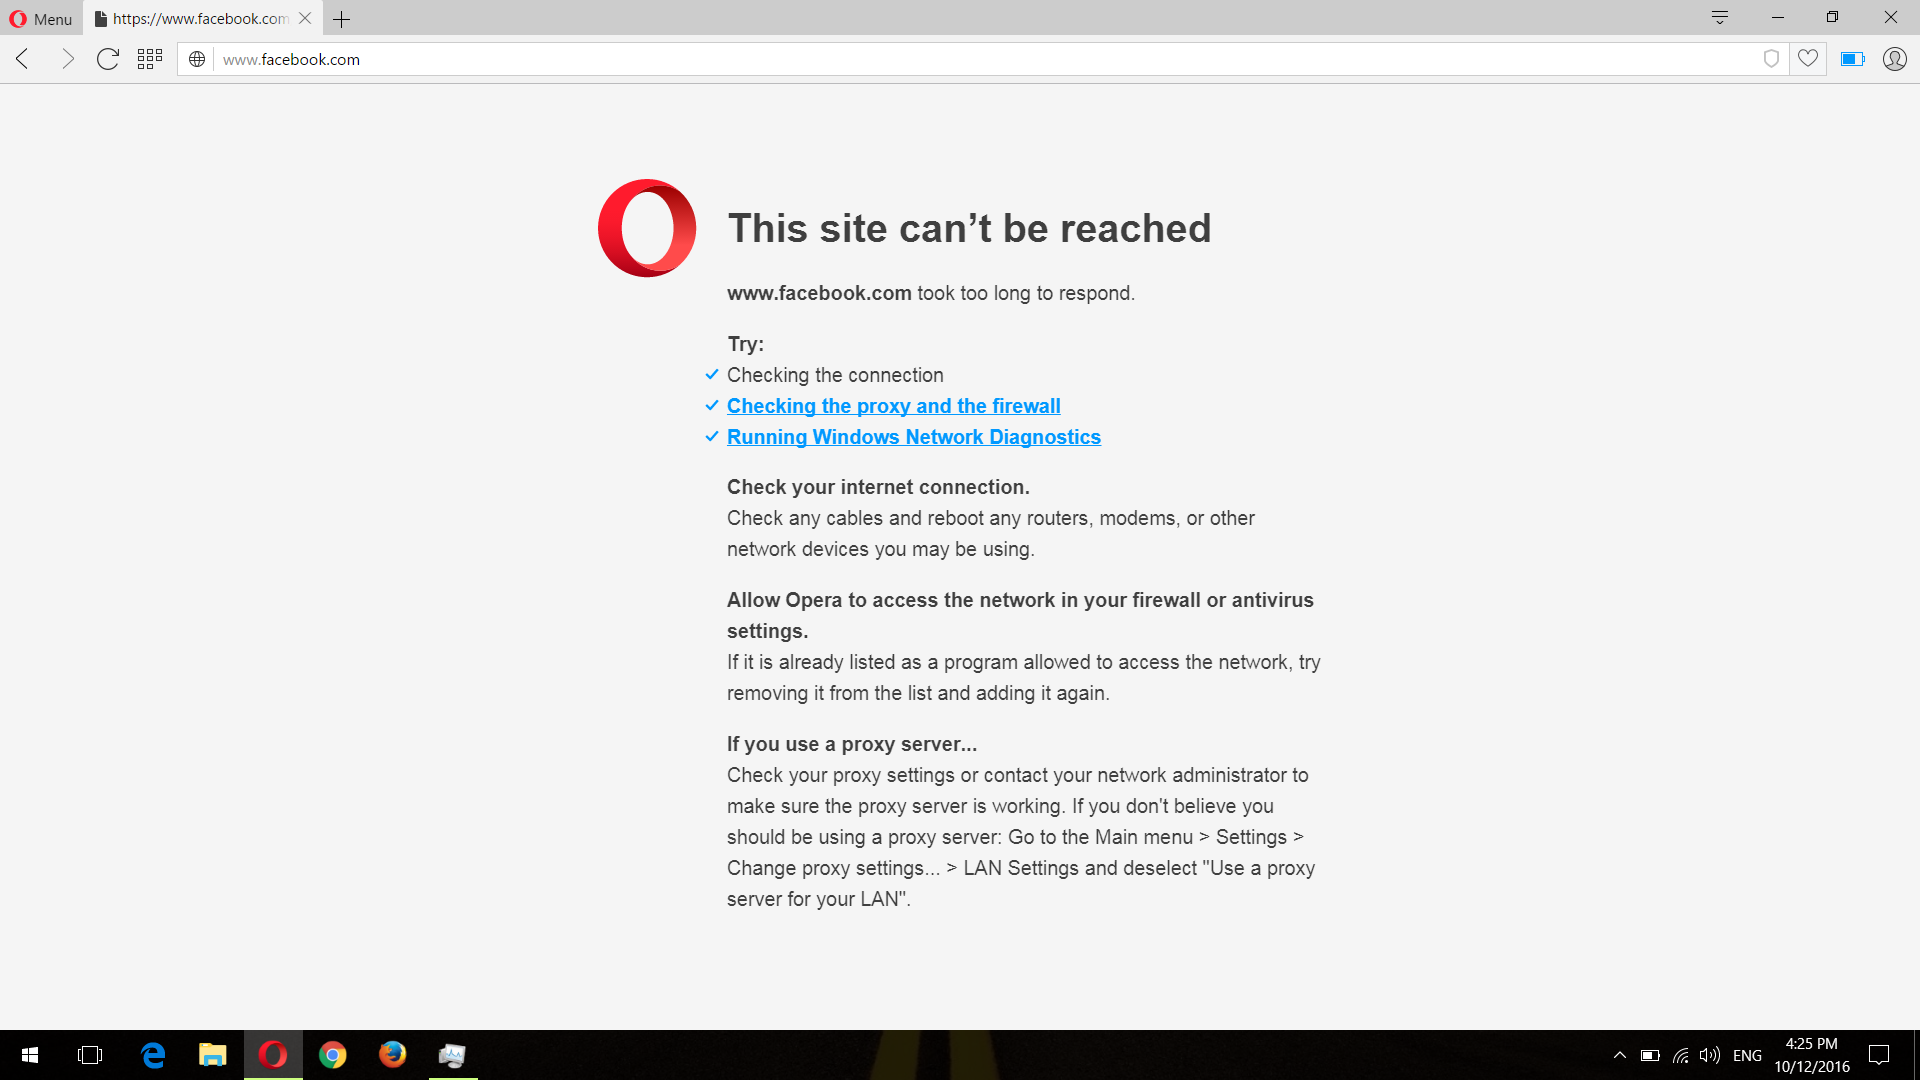The image size is (1920, 1080).
Task: Click 'Checking the connection' text
Action: 835,375
